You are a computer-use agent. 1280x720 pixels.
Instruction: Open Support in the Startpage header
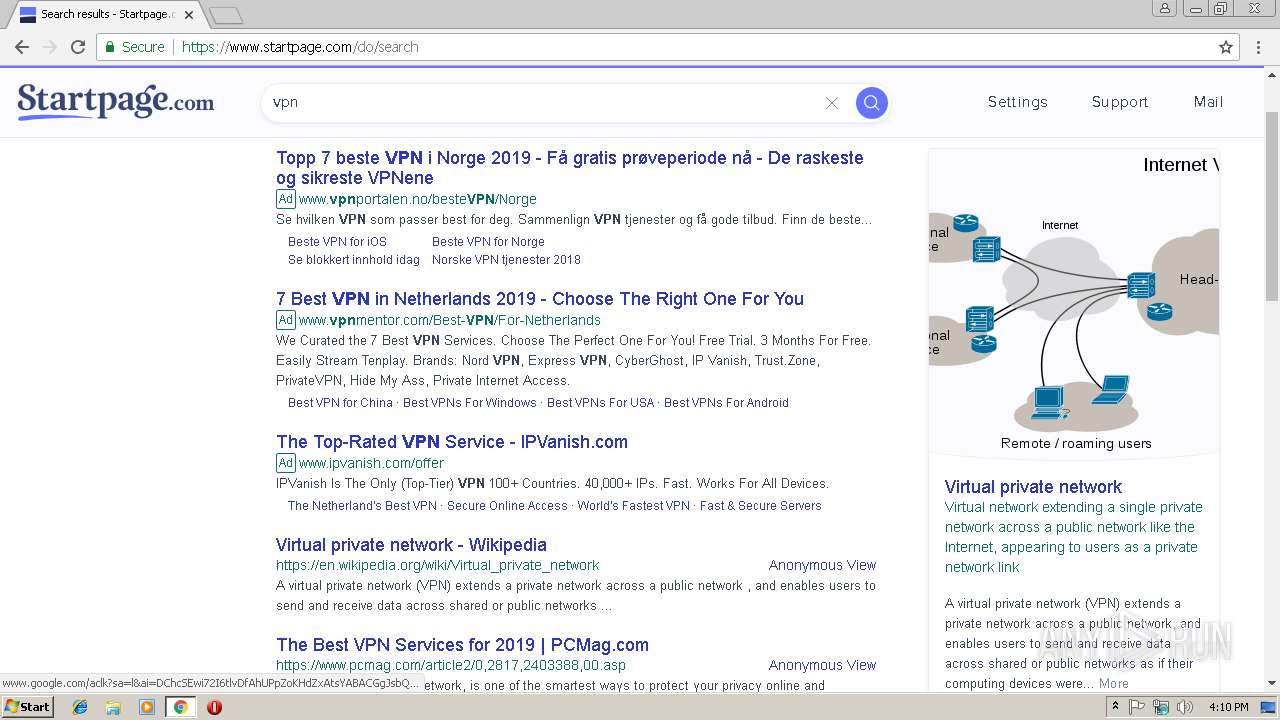(x=1119, y=102)
